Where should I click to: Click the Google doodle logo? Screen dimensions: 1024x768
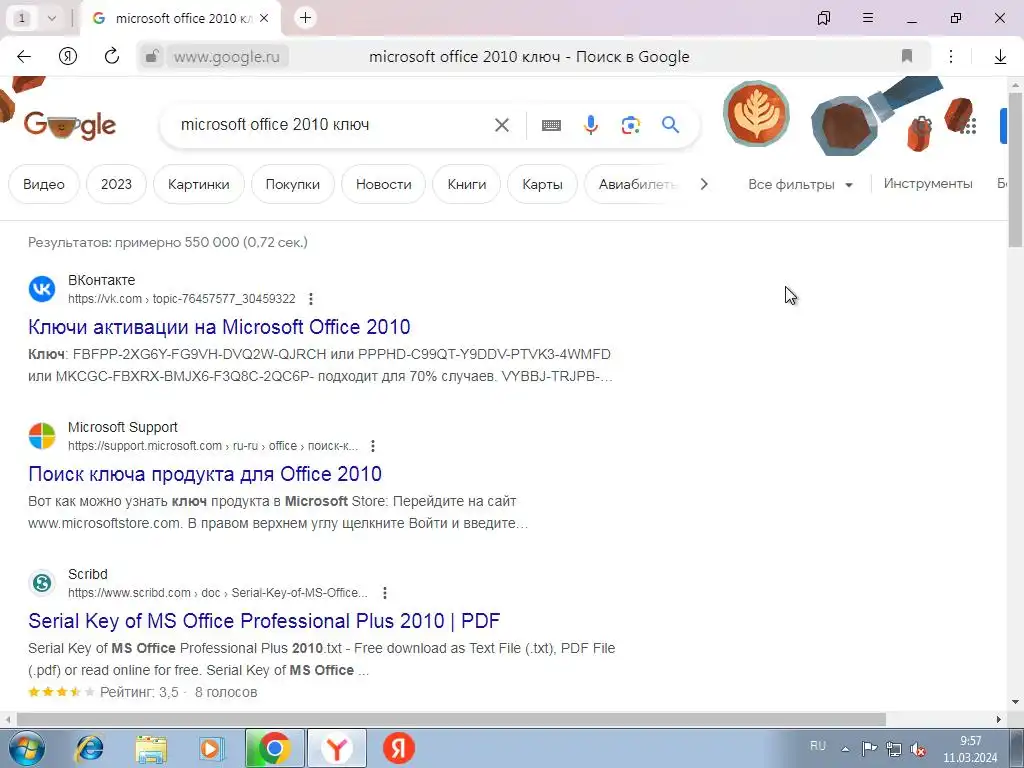(69, 125)
